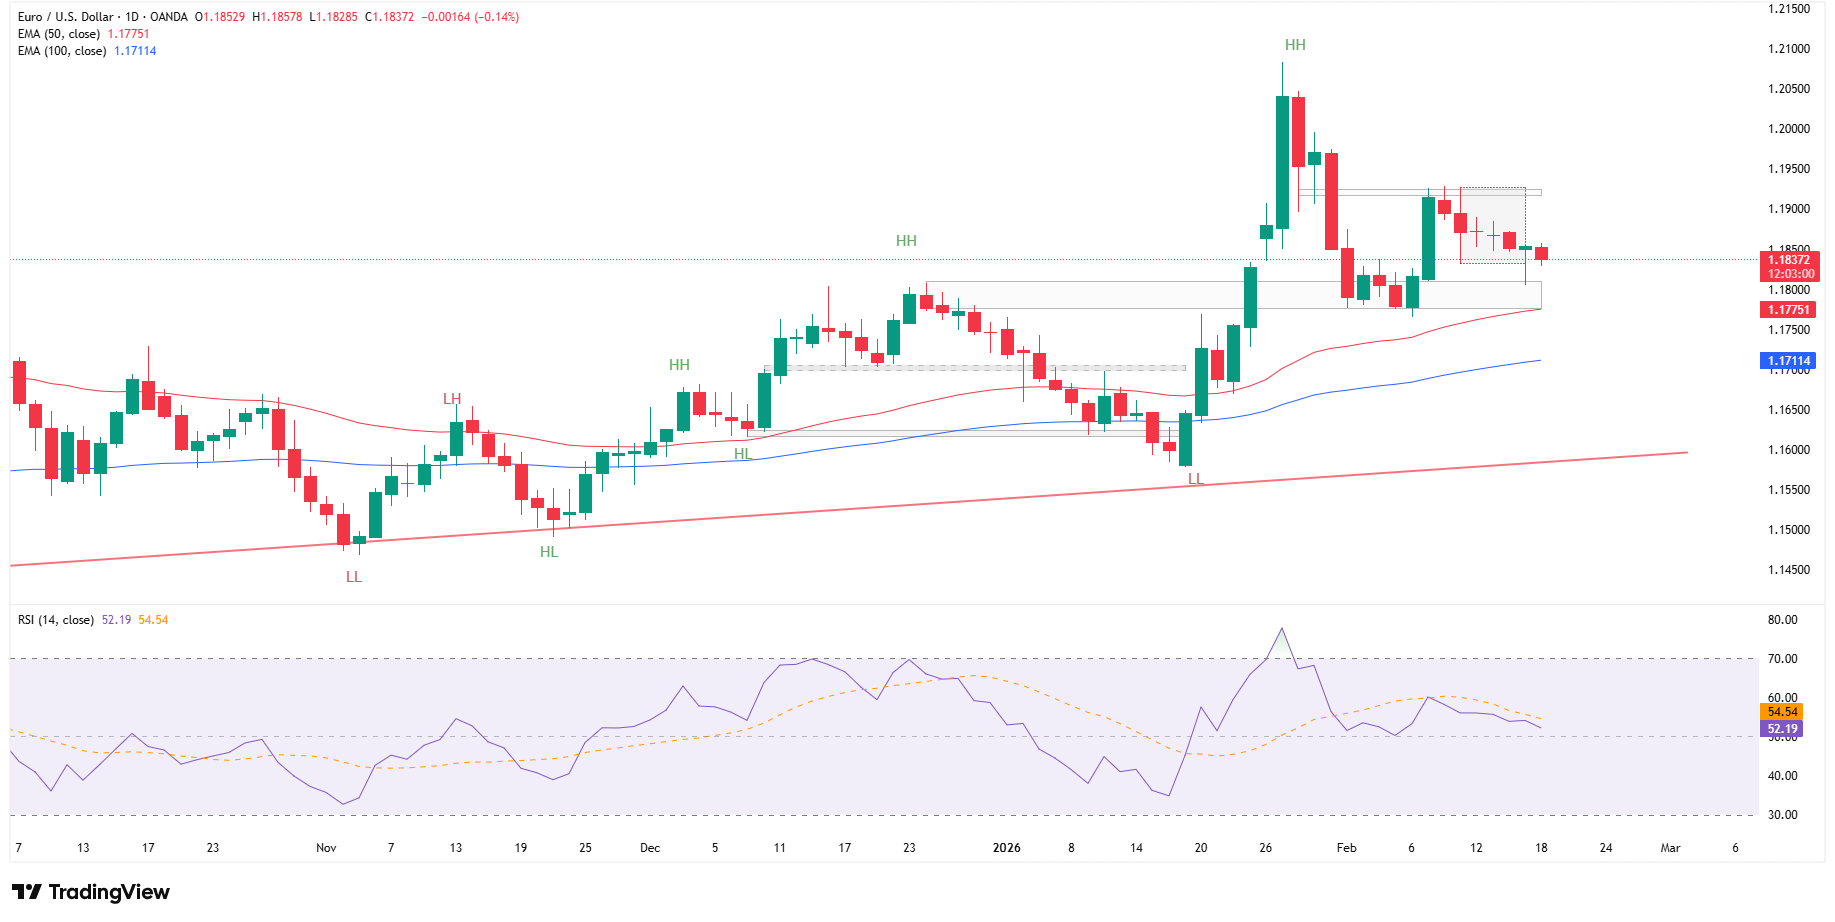Click 'Feb' on the date axis
The width and height of the screenshot is (1835, 922).
coord(1346,847)
